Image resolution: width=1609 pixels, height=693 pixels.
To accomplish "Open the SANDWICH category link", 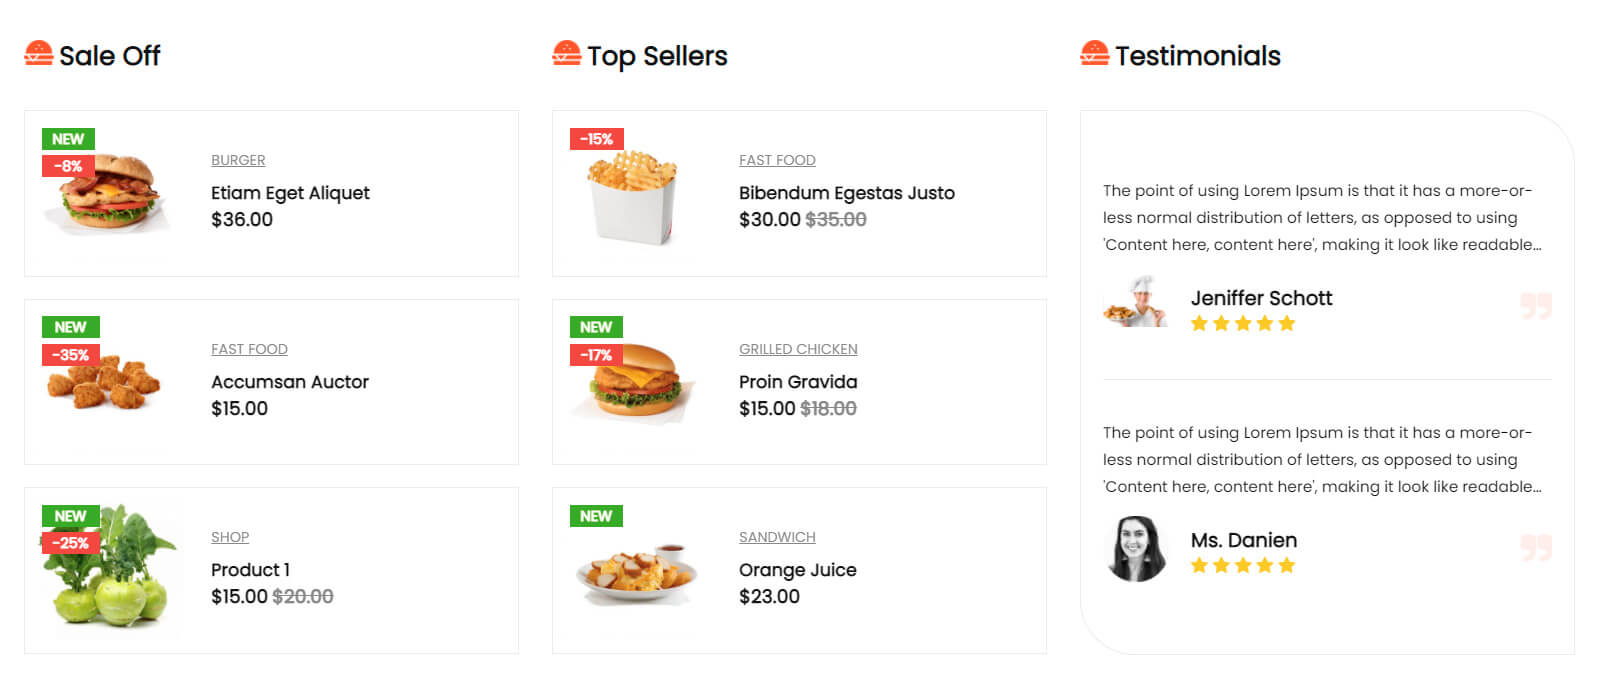I will 777,537.
